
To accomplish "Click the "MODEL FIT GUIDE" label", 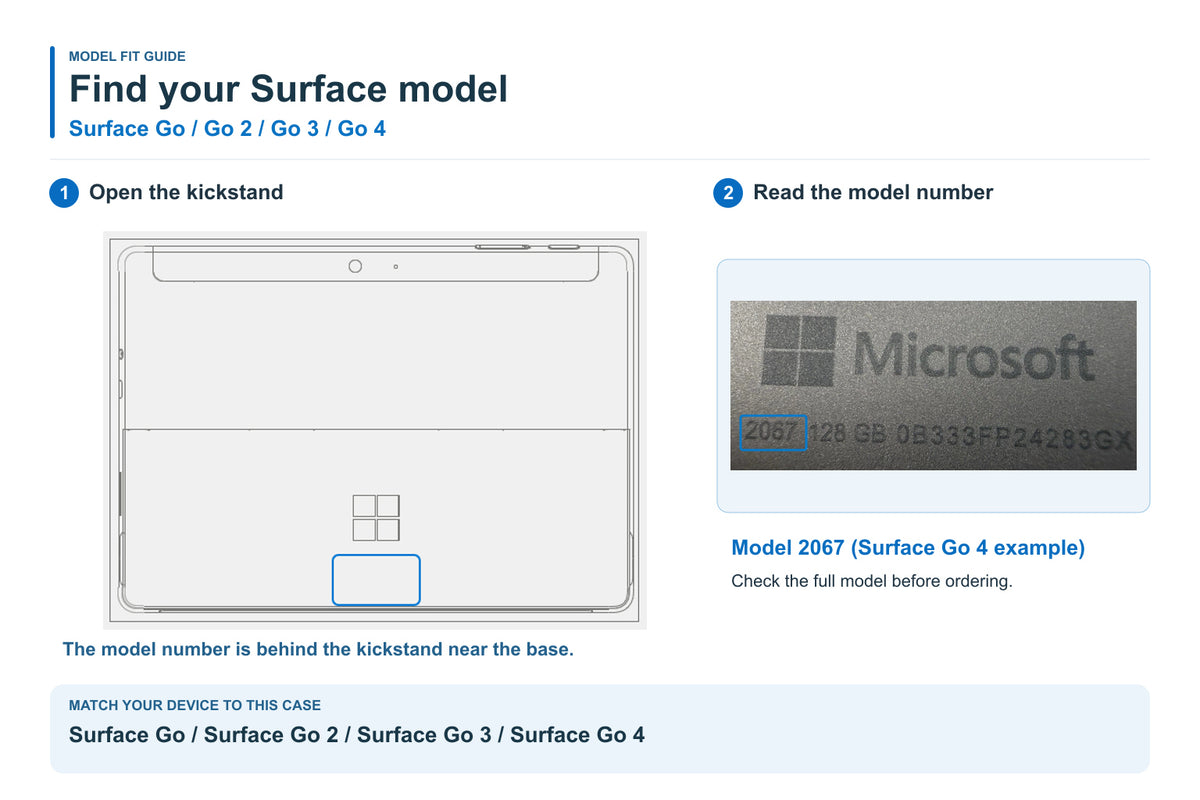I will coord(127,56).
